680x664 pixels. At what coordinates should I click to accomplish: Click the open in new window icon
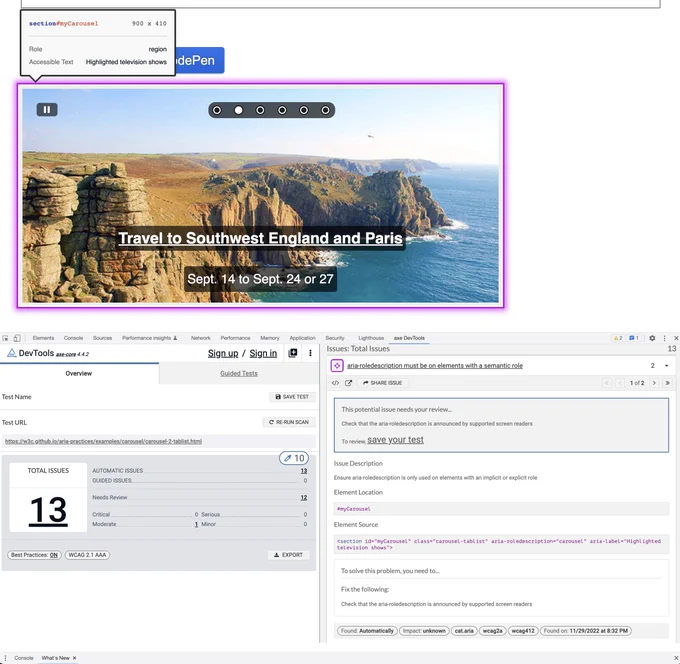348,383
